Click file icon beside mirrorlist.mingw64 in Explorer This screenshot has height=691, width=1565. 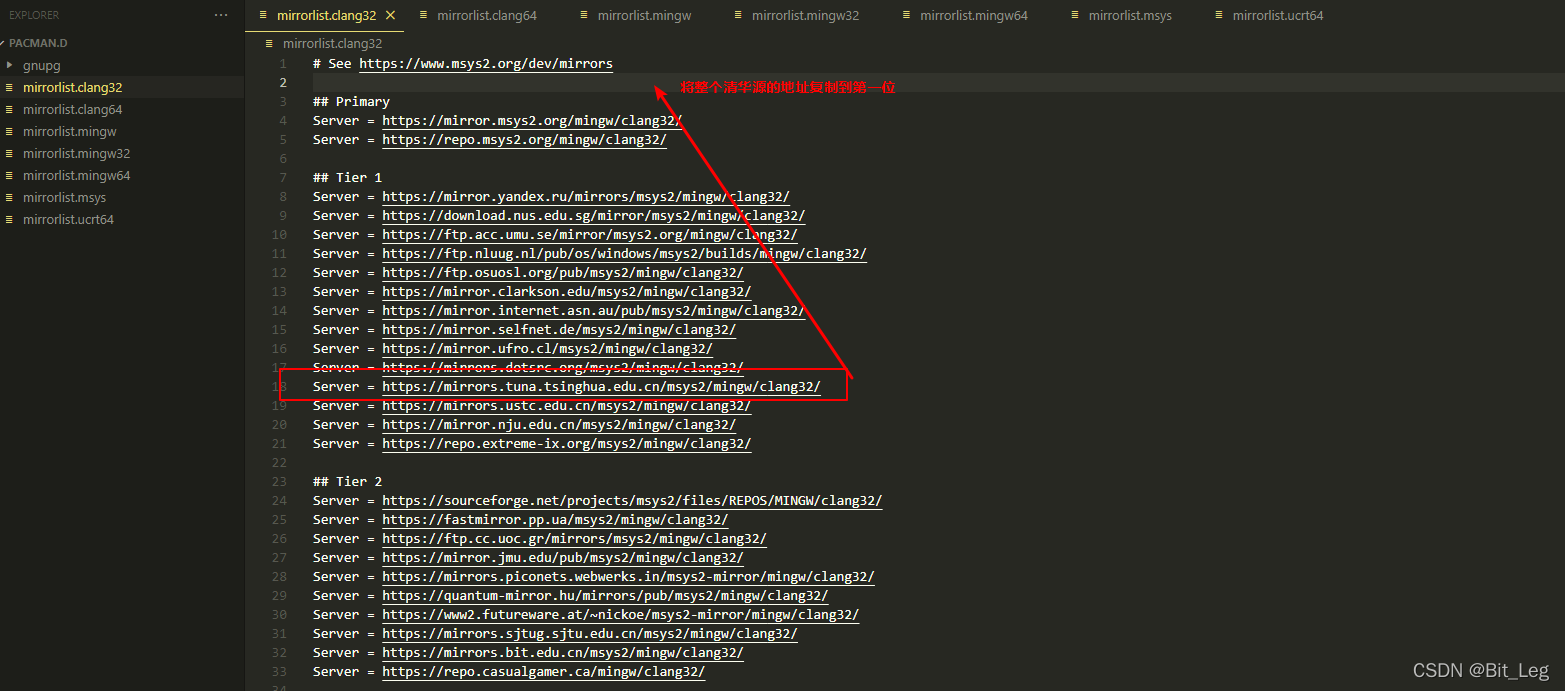[10, 175]
